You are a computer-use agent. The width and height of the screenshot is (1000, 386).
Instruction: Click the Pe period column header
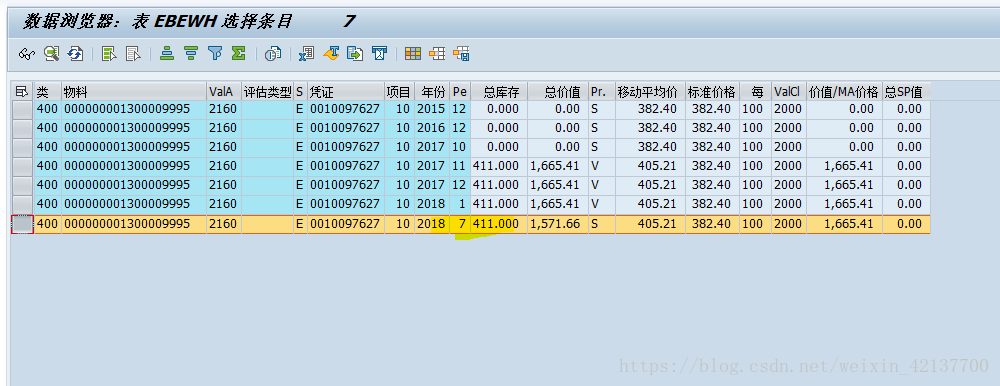[x=460, y=92]
